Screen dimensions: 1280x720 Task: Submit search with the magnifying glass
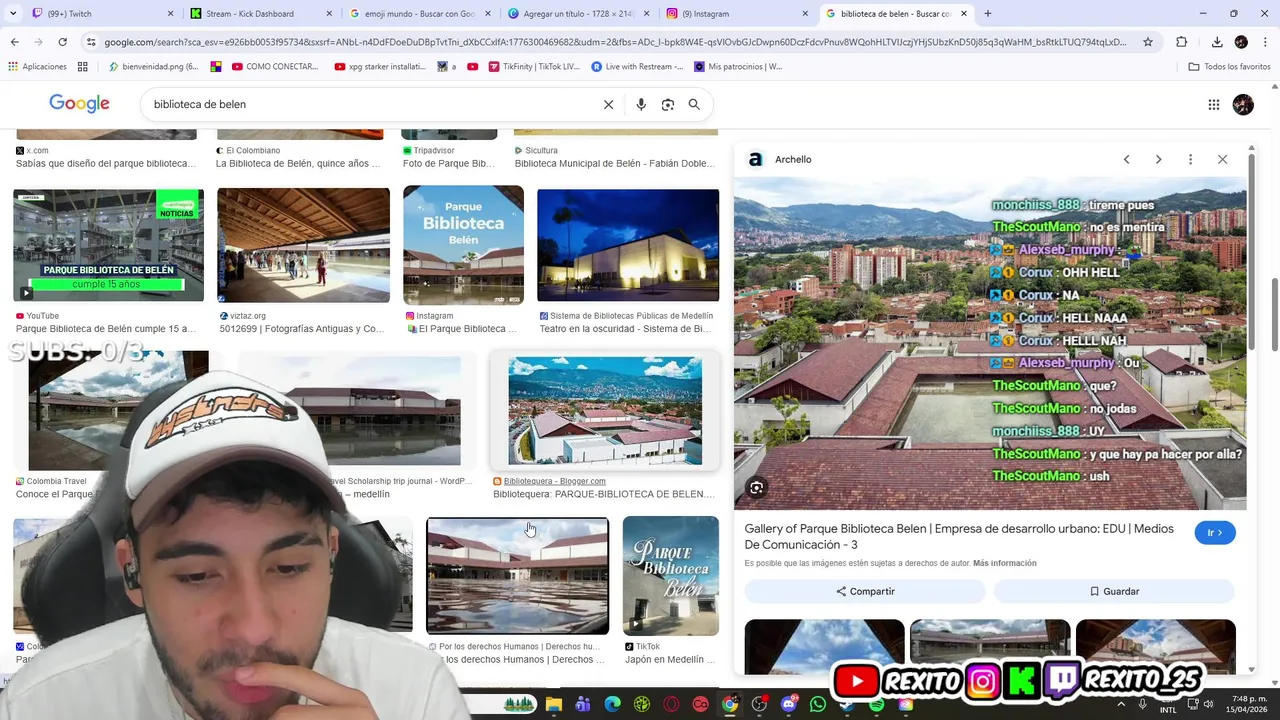[x=694, y=104]
